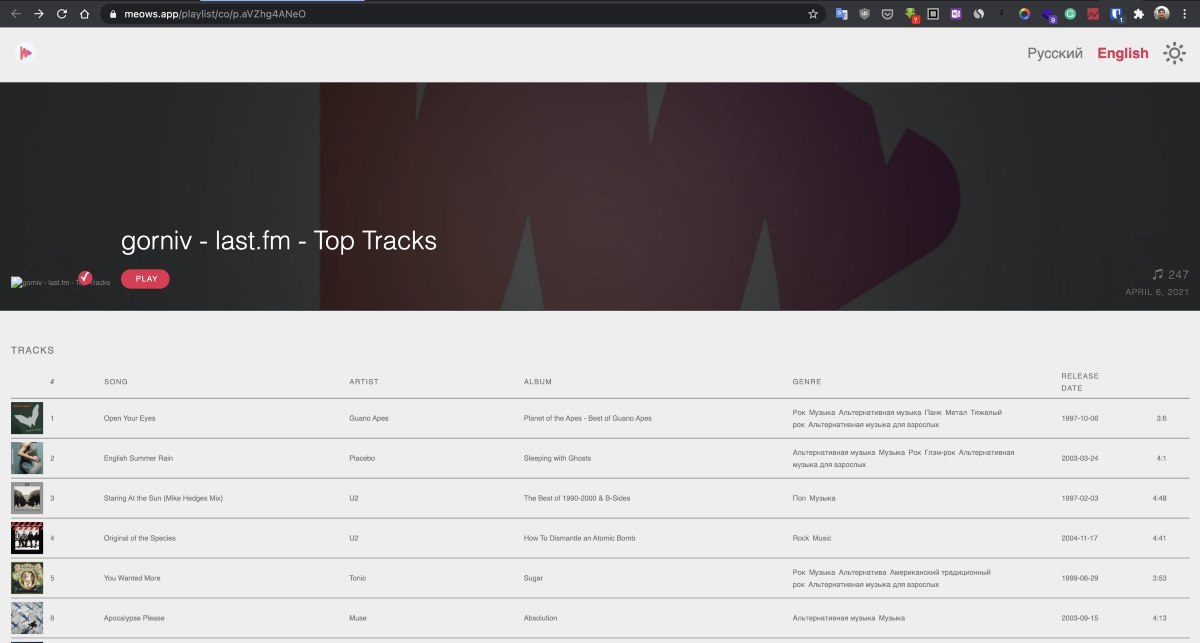1200x643 pixels.
Task: Click album art for You Wanted More
Action: [27, 578]
